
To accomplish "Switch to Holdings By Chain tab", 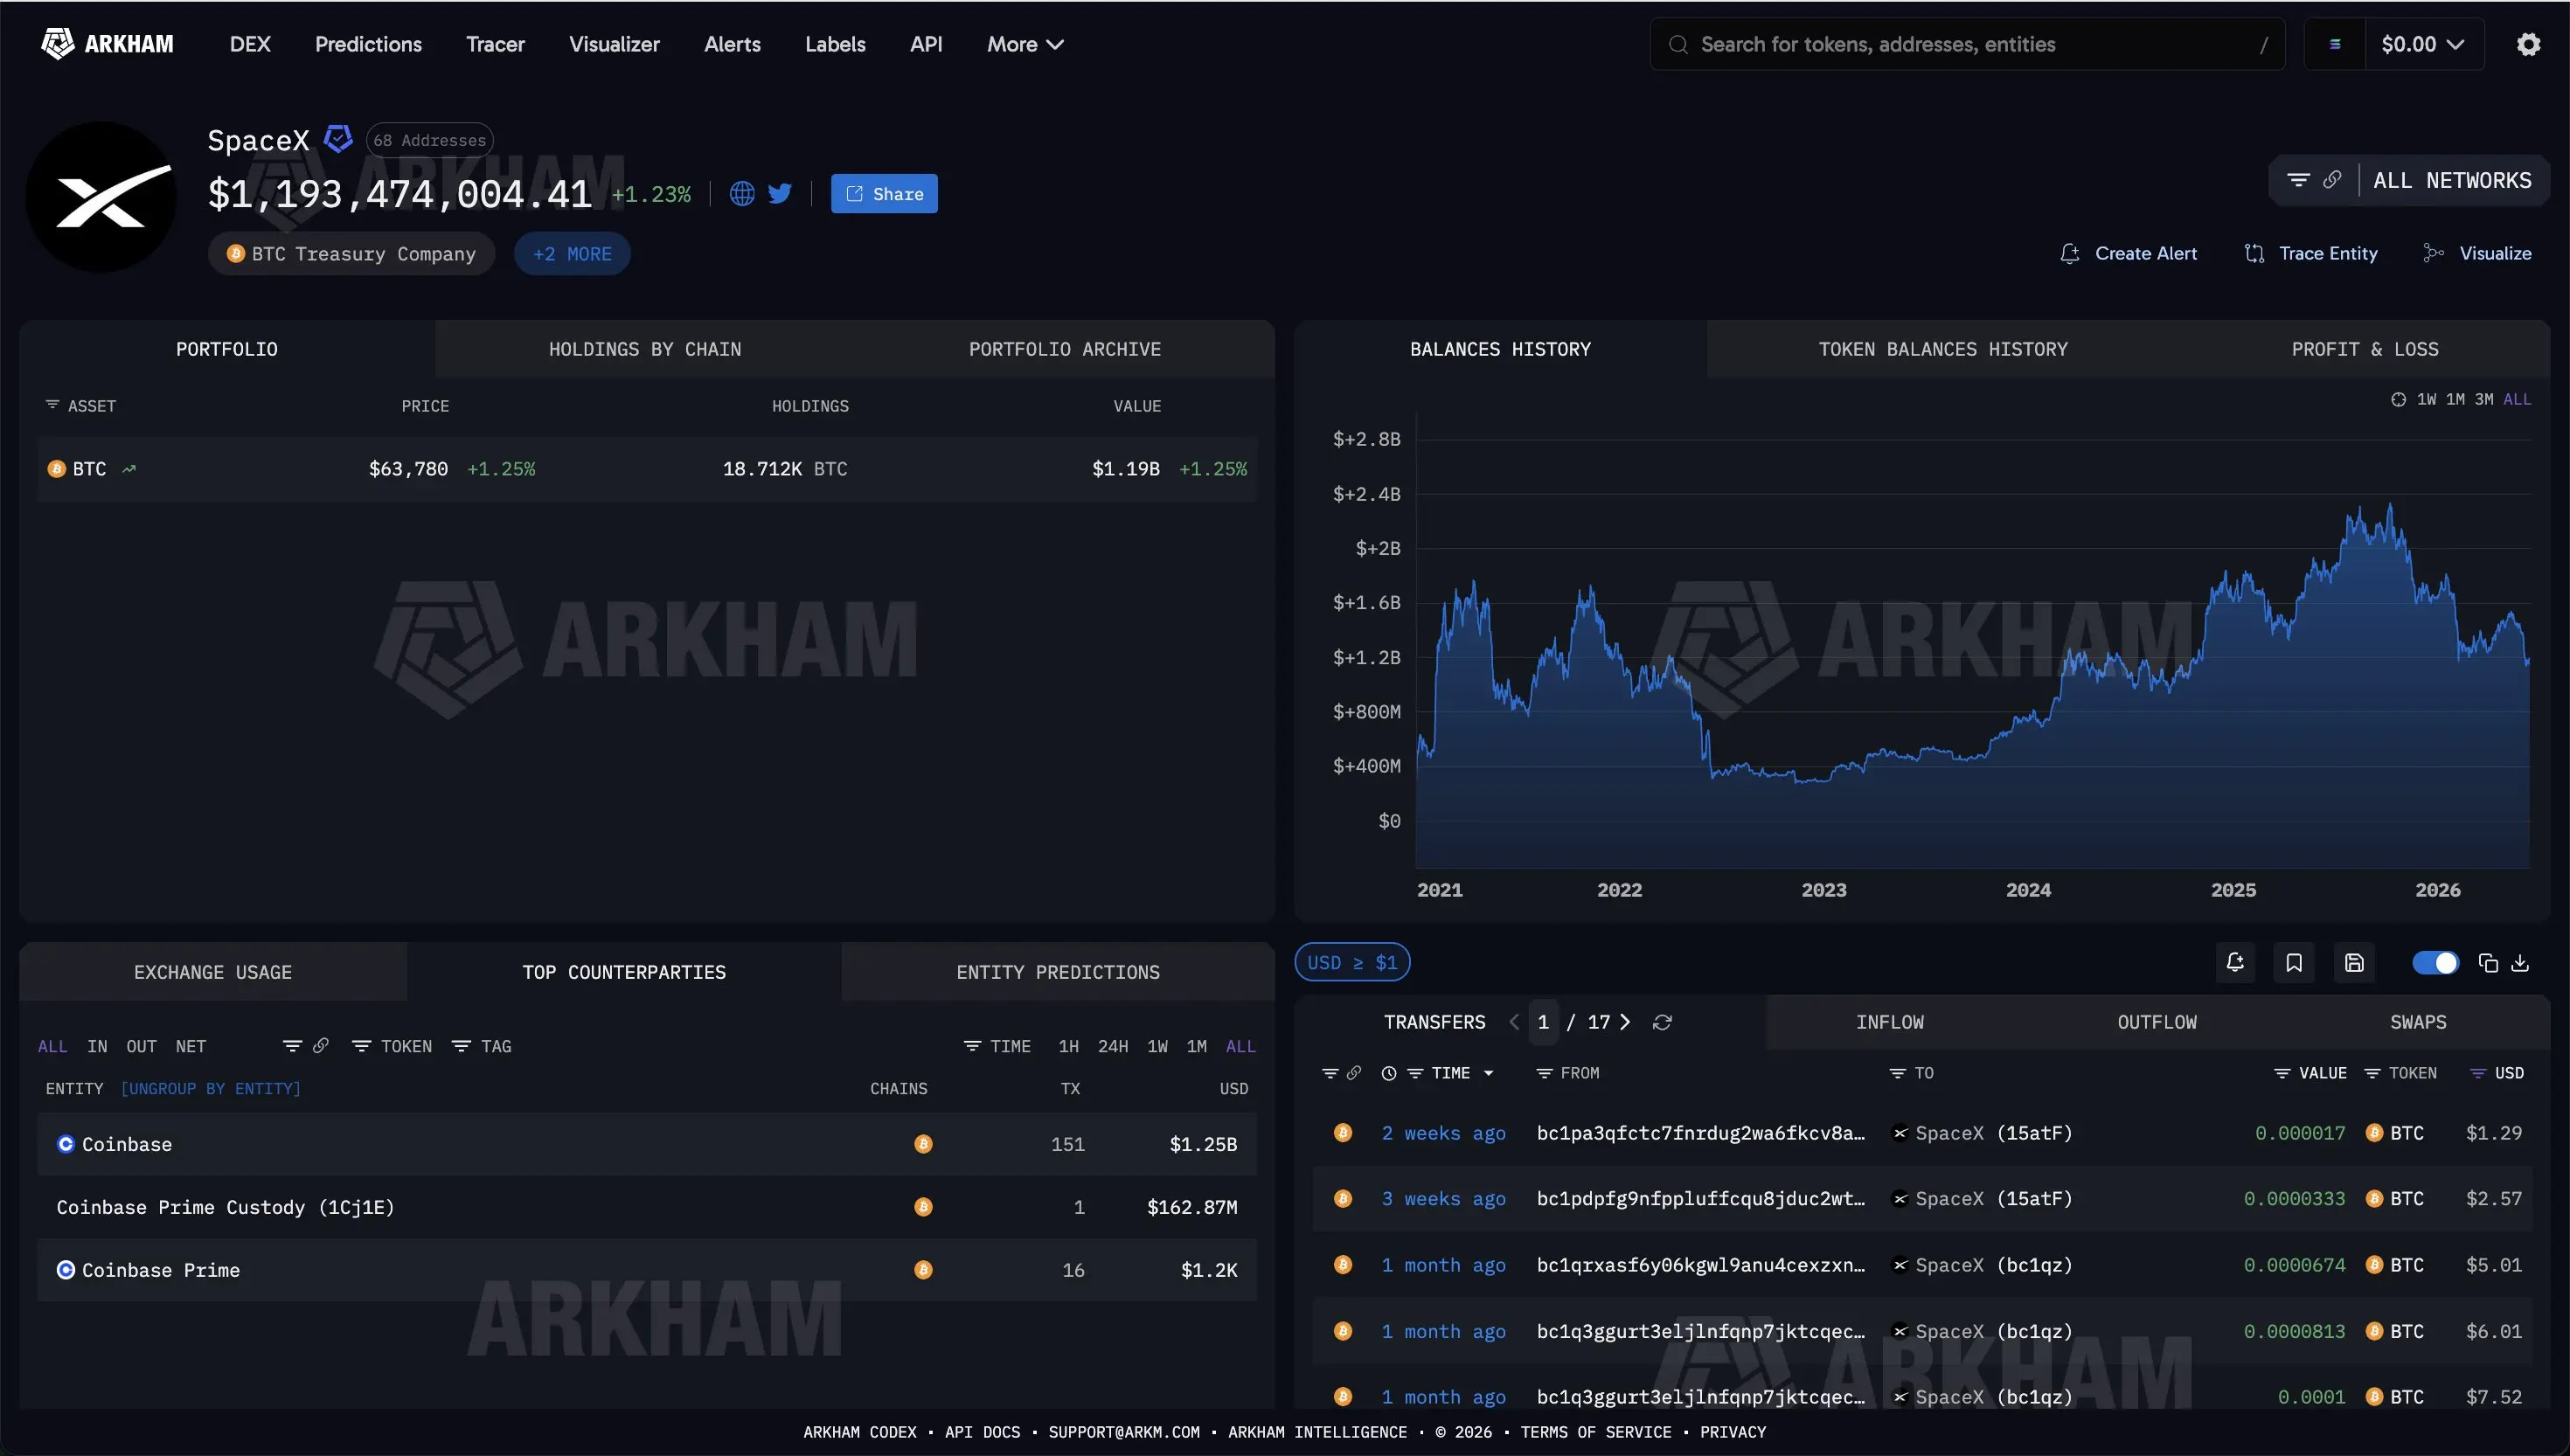I will click(x=645, y=349).
